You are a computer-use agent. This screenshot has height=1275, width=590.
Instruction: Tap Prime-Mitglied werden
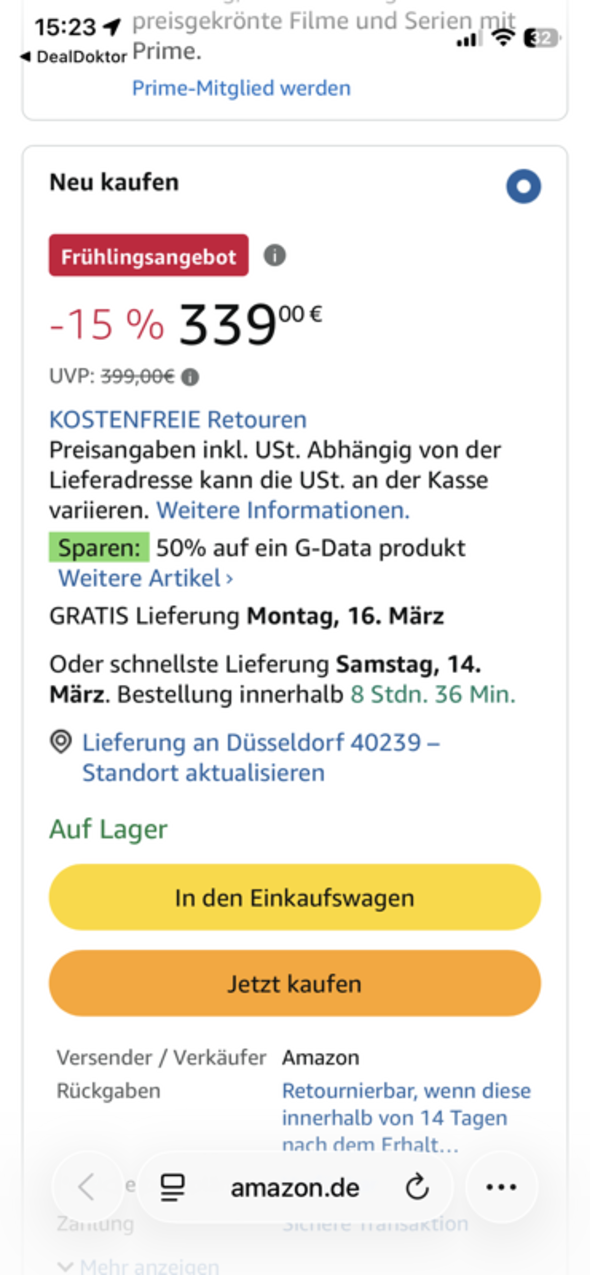pos(240,87)
